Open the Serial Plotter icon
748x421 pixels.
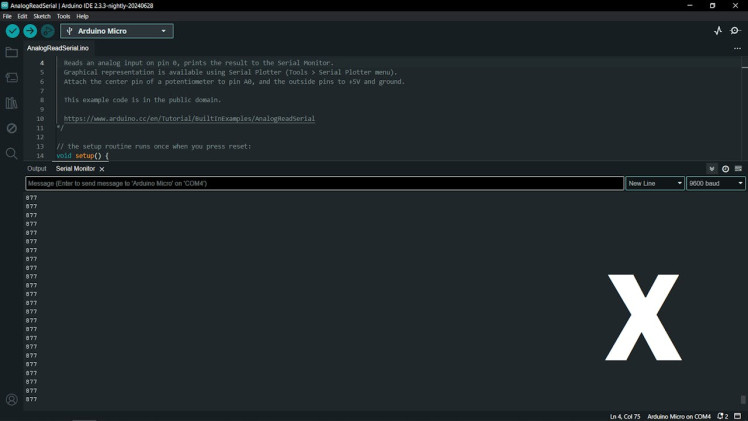point(718,31)
